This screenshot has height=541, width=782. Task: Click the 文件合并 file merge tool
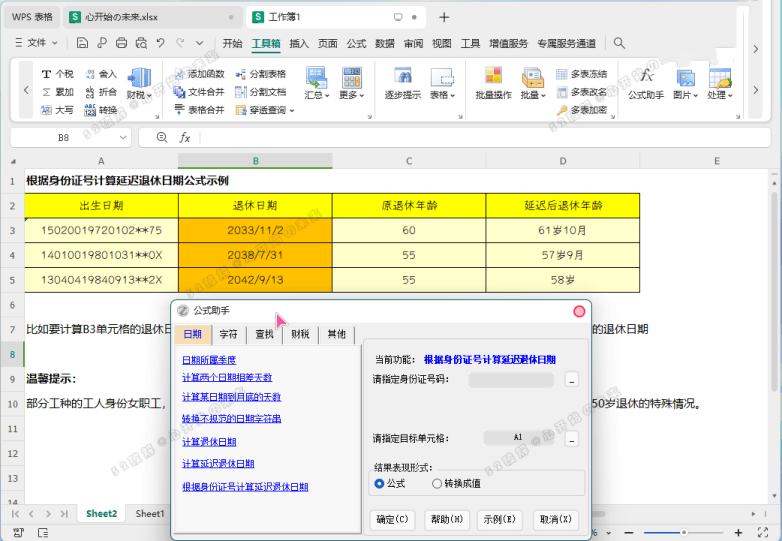pos(199,92)
